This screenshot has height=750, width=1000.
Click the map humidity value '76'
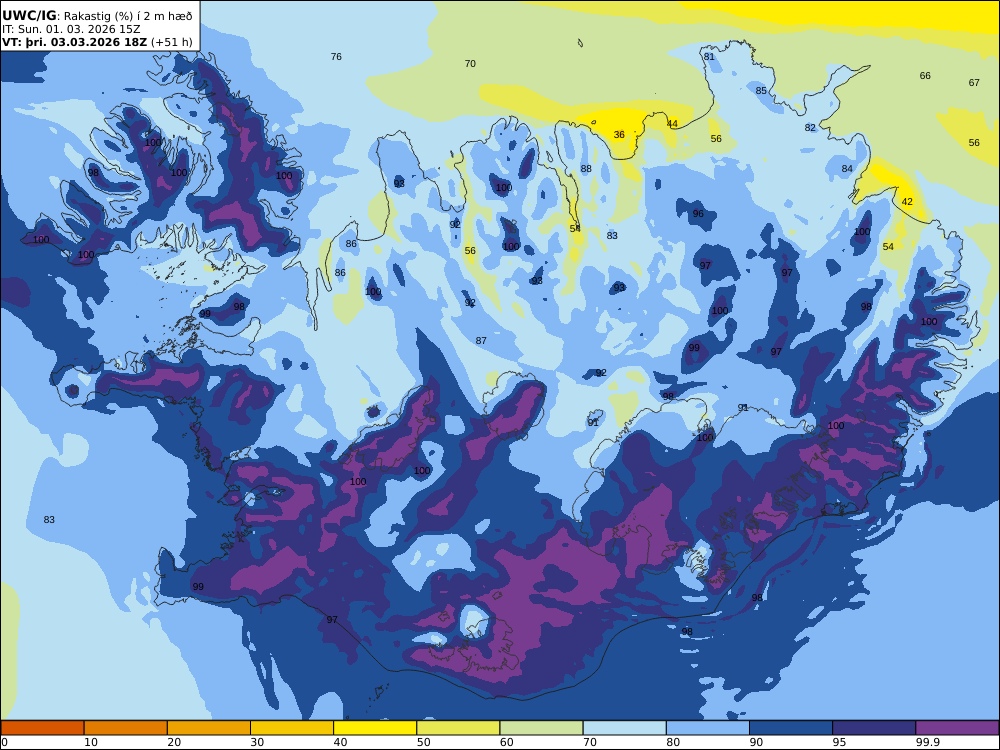coord(336,57)
